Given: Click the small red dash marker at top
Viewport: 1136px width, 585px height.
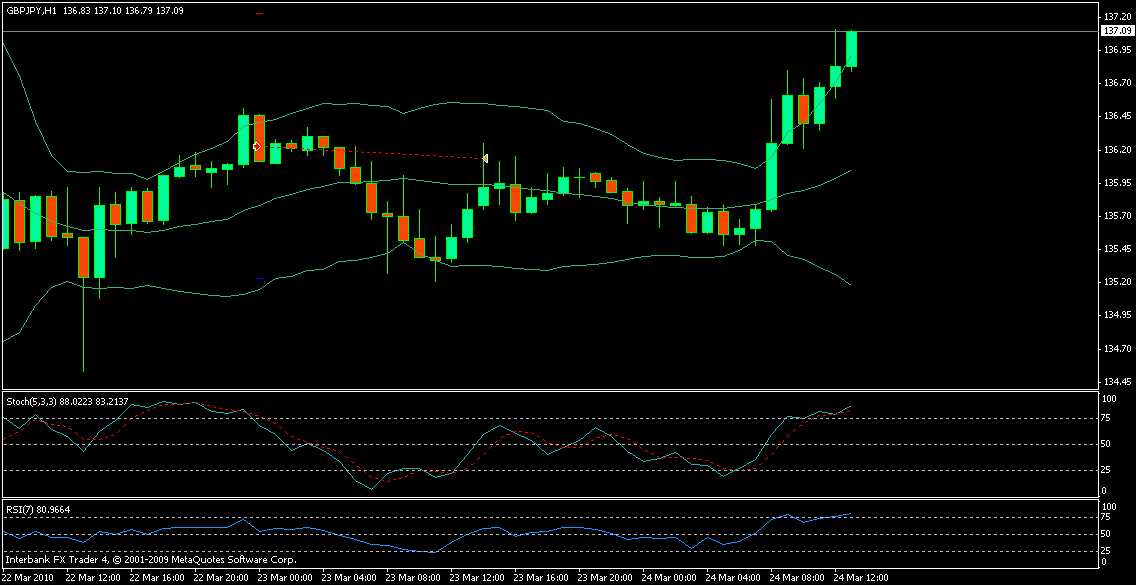Looking at the screenshot, I should [x=260, y=13].
